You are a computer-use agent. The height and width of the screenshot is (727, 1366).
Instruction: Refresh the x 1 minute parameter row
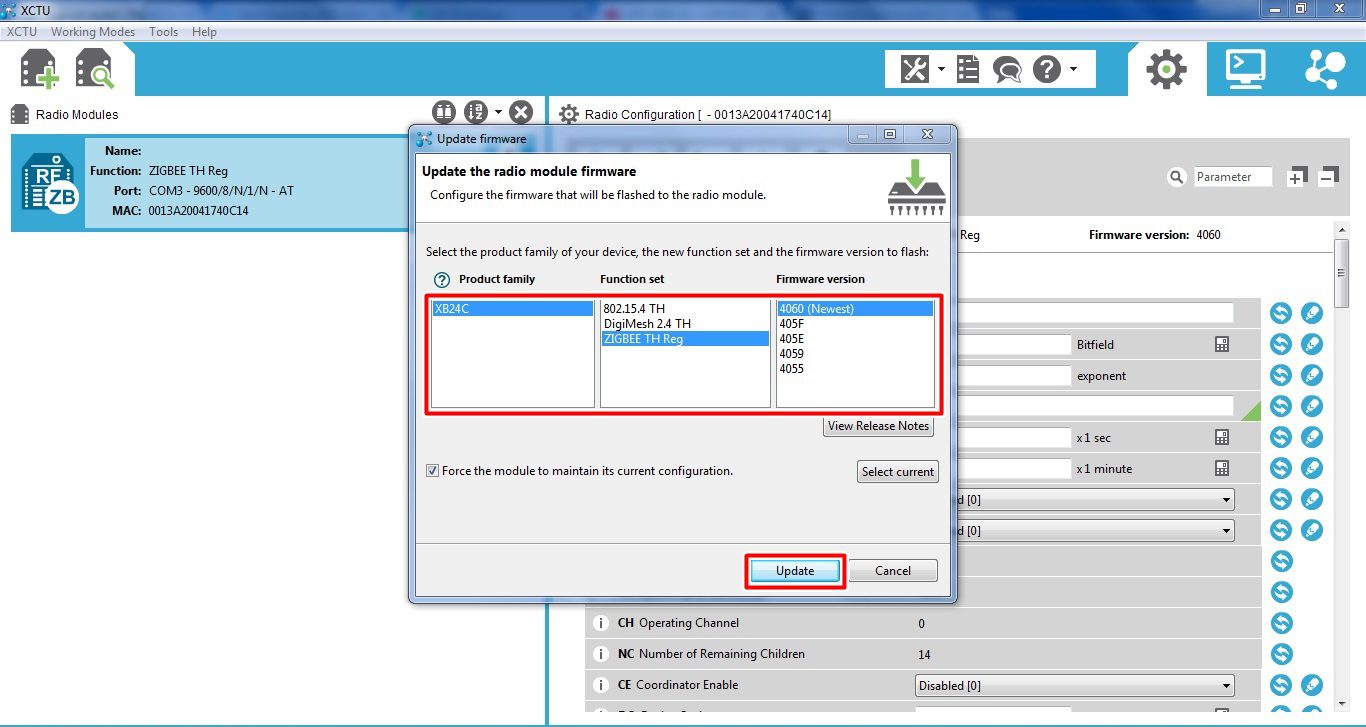point(1281,468)
